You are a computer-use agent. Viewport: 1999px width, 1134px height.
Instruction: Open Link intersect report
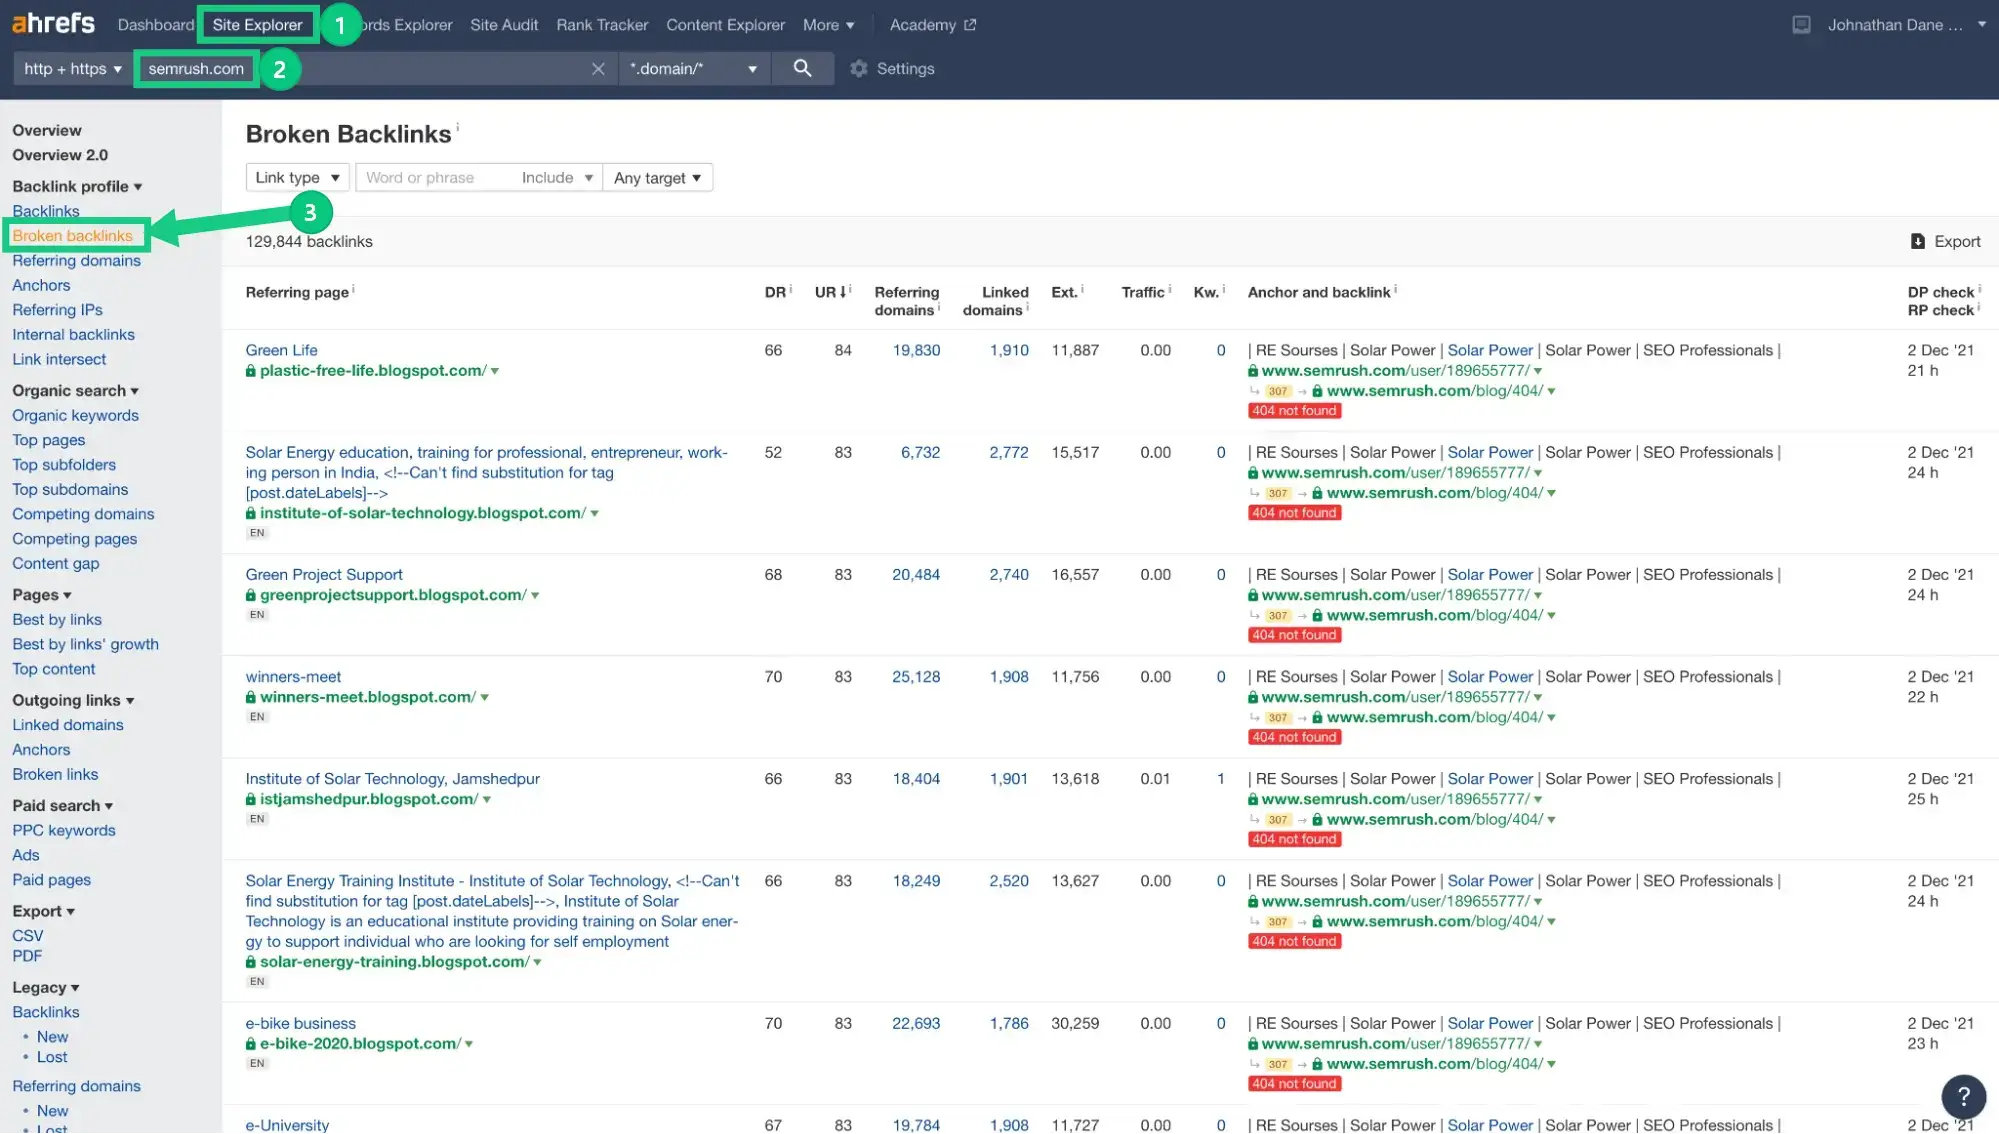click(x=59, y=360)
